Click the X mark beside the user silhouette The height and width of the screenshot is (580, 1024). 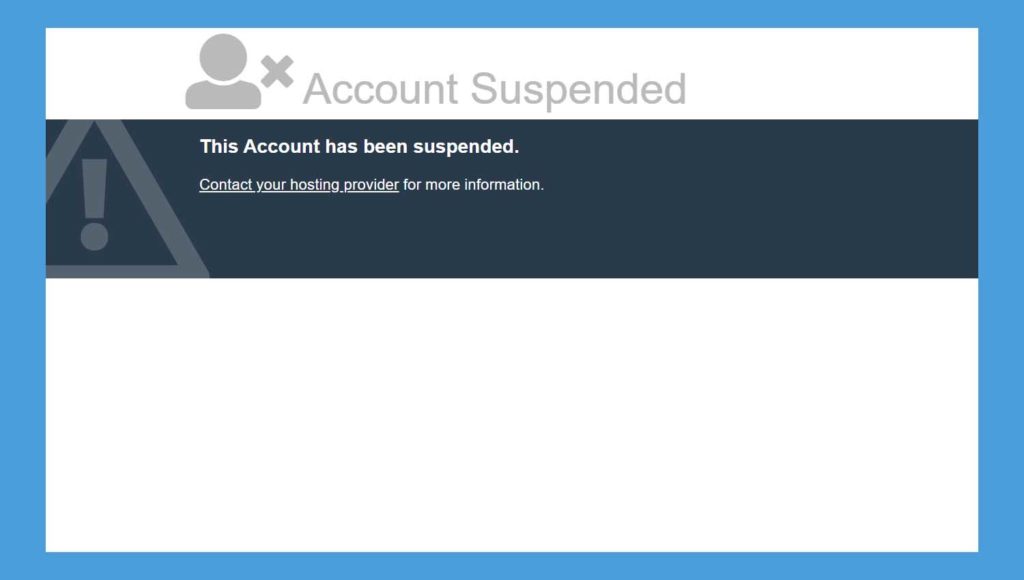coord(277,72)
